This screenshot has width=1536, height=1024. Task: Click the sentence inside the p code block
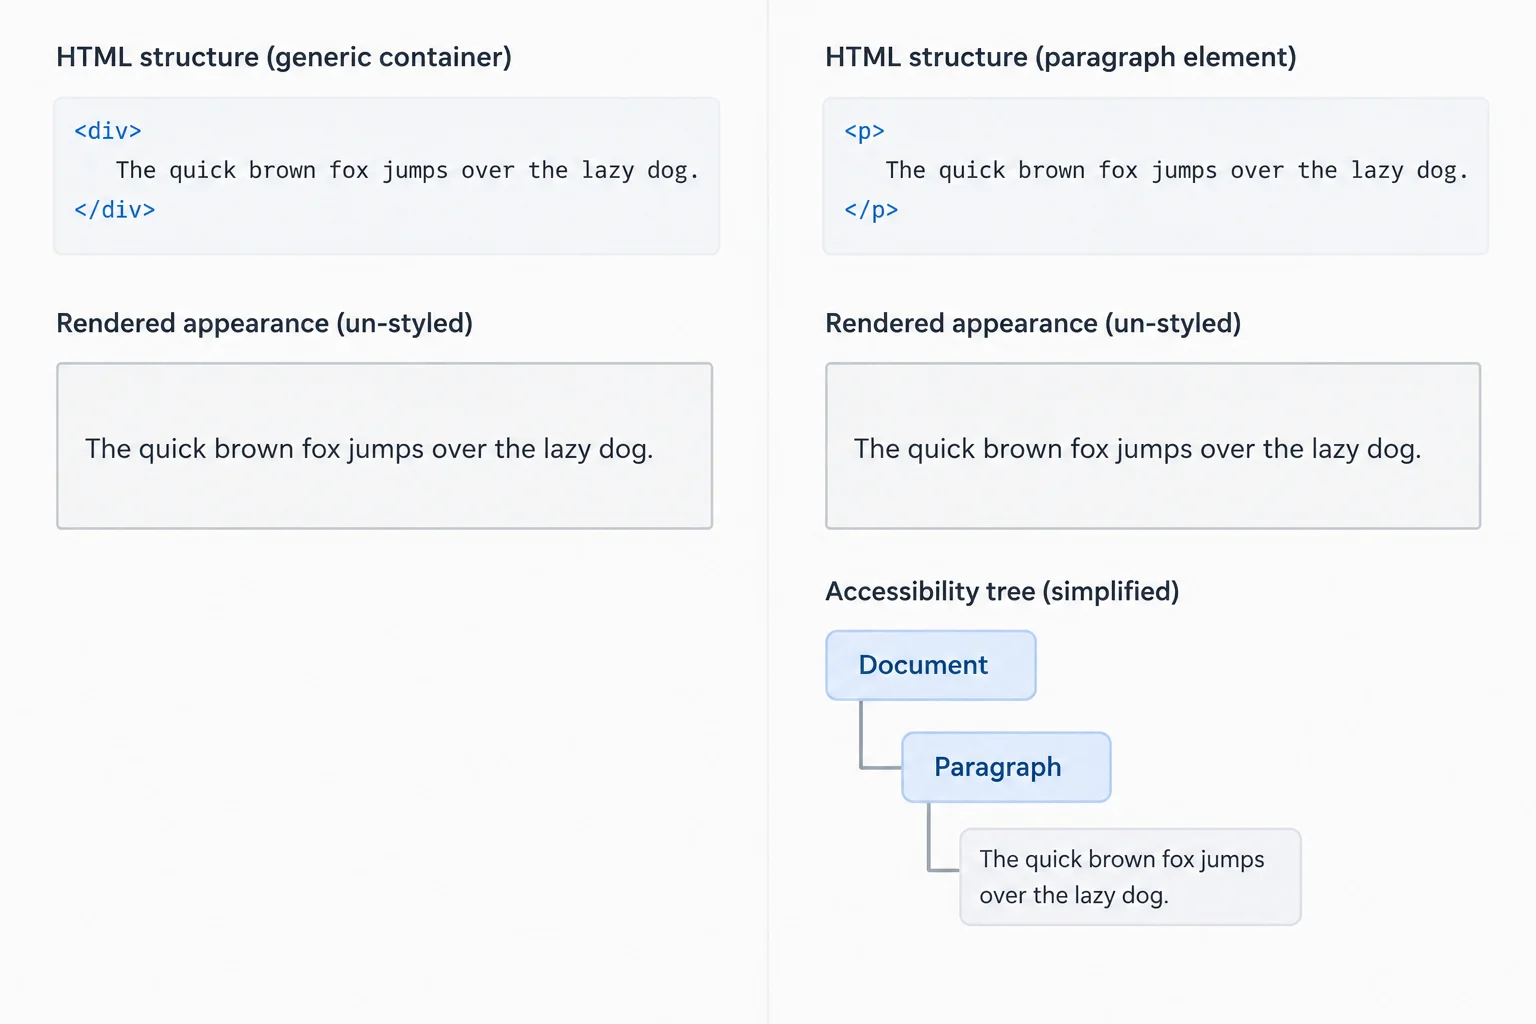click(x=1177, y=171)
